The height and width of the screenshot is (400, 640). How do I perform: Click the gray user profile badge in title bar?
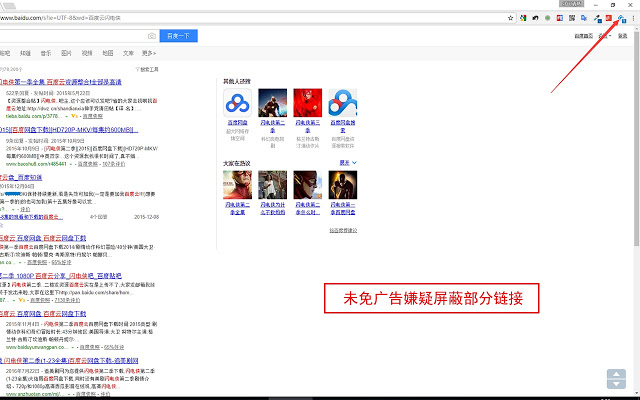click(571, 4)
